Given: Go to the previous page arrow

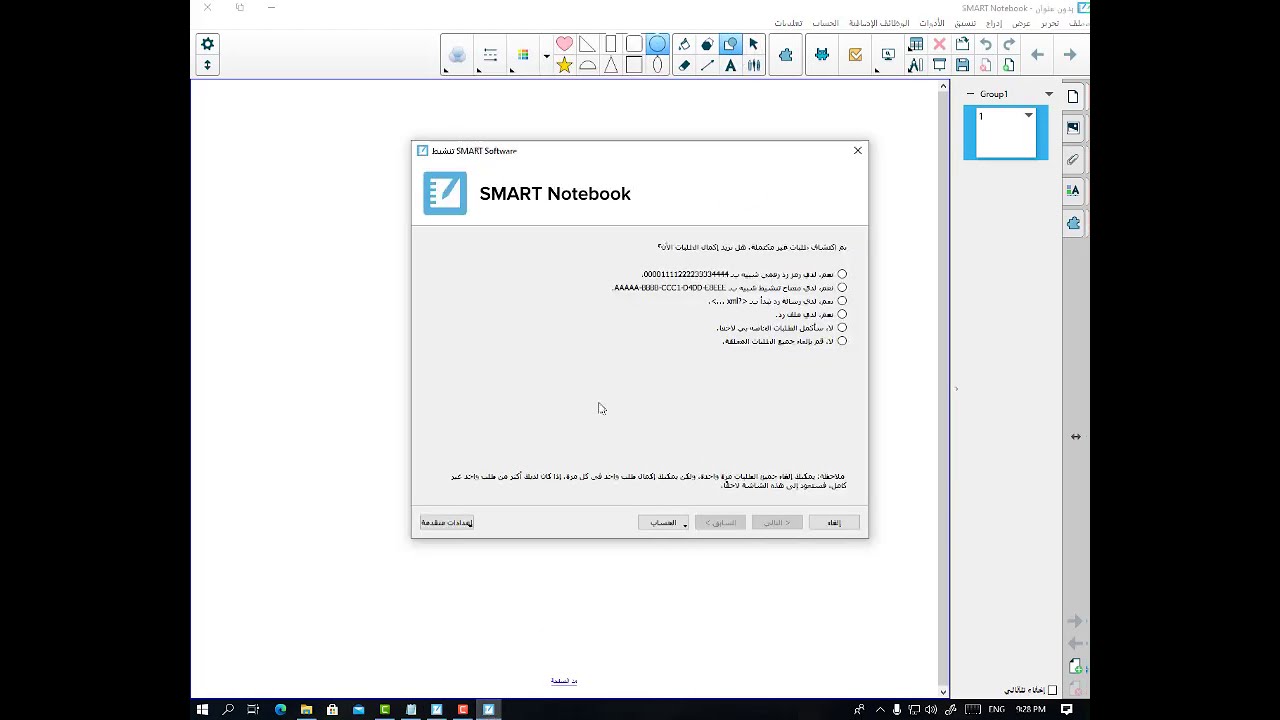Looking at the screenshot, I should pos(1038,55).
